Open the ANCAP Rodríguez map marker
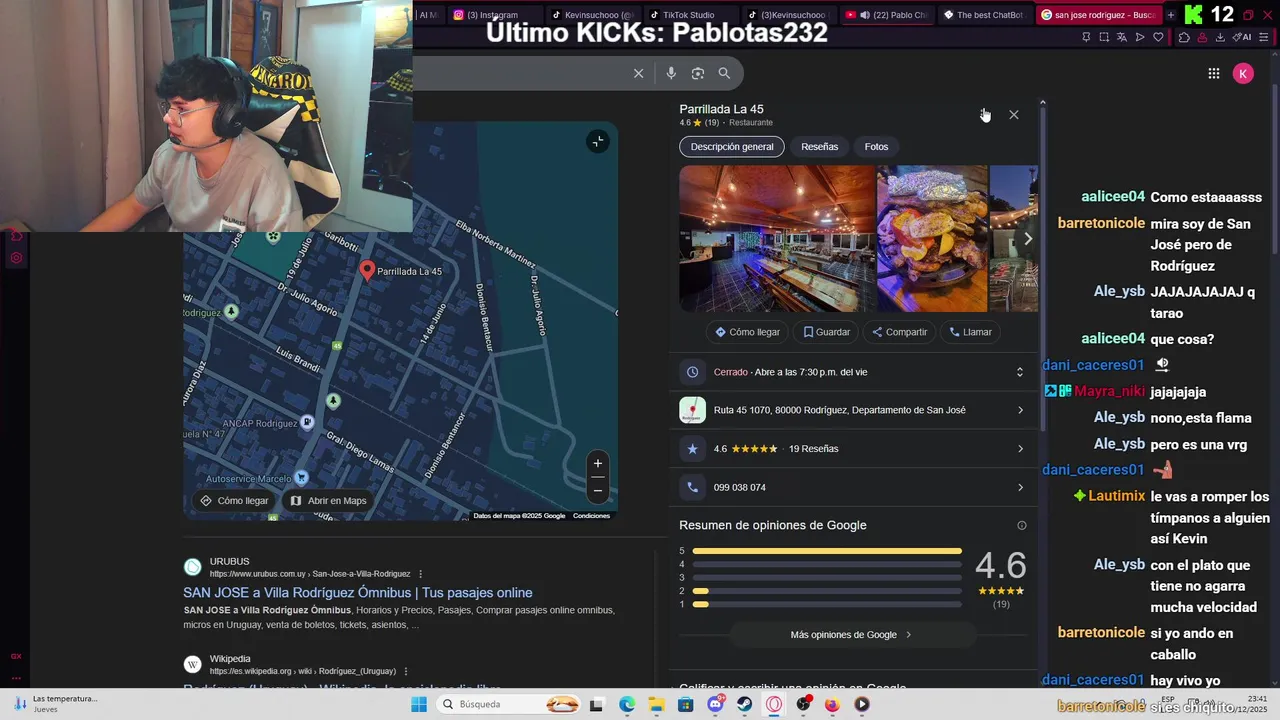 [x=307, y=422]
